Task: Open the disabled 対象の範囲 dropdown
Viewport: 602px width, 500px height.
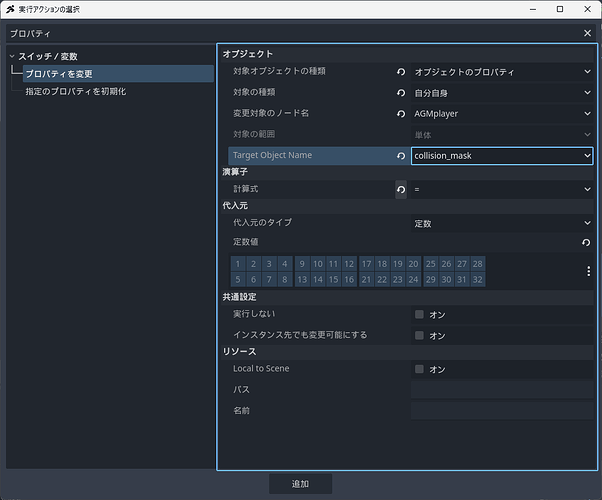Action: 502,135
